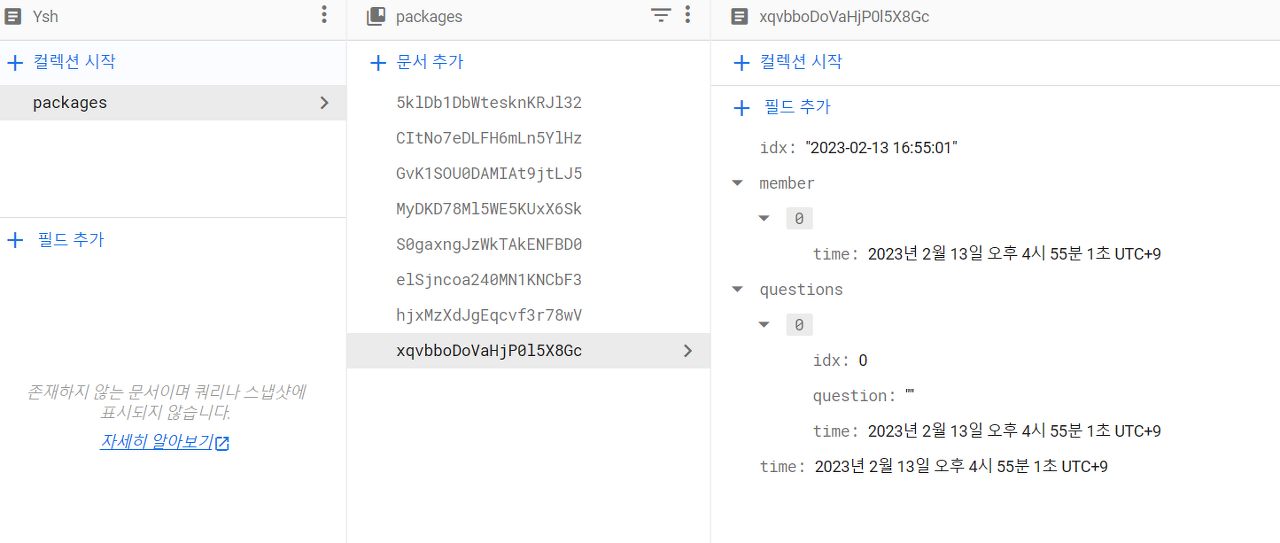
Task: Click the packages title in column header
Action: [x=429, y=16]
